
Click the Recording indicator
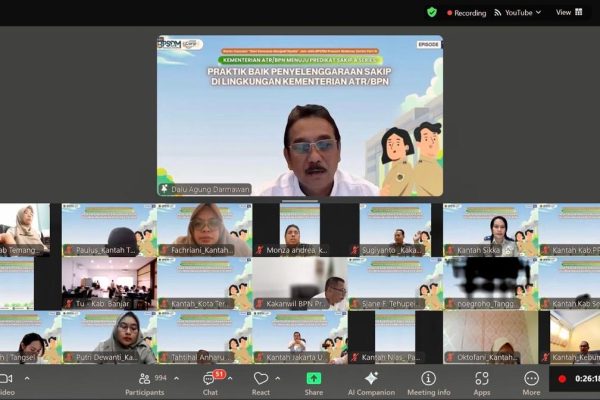coord(466,13)
